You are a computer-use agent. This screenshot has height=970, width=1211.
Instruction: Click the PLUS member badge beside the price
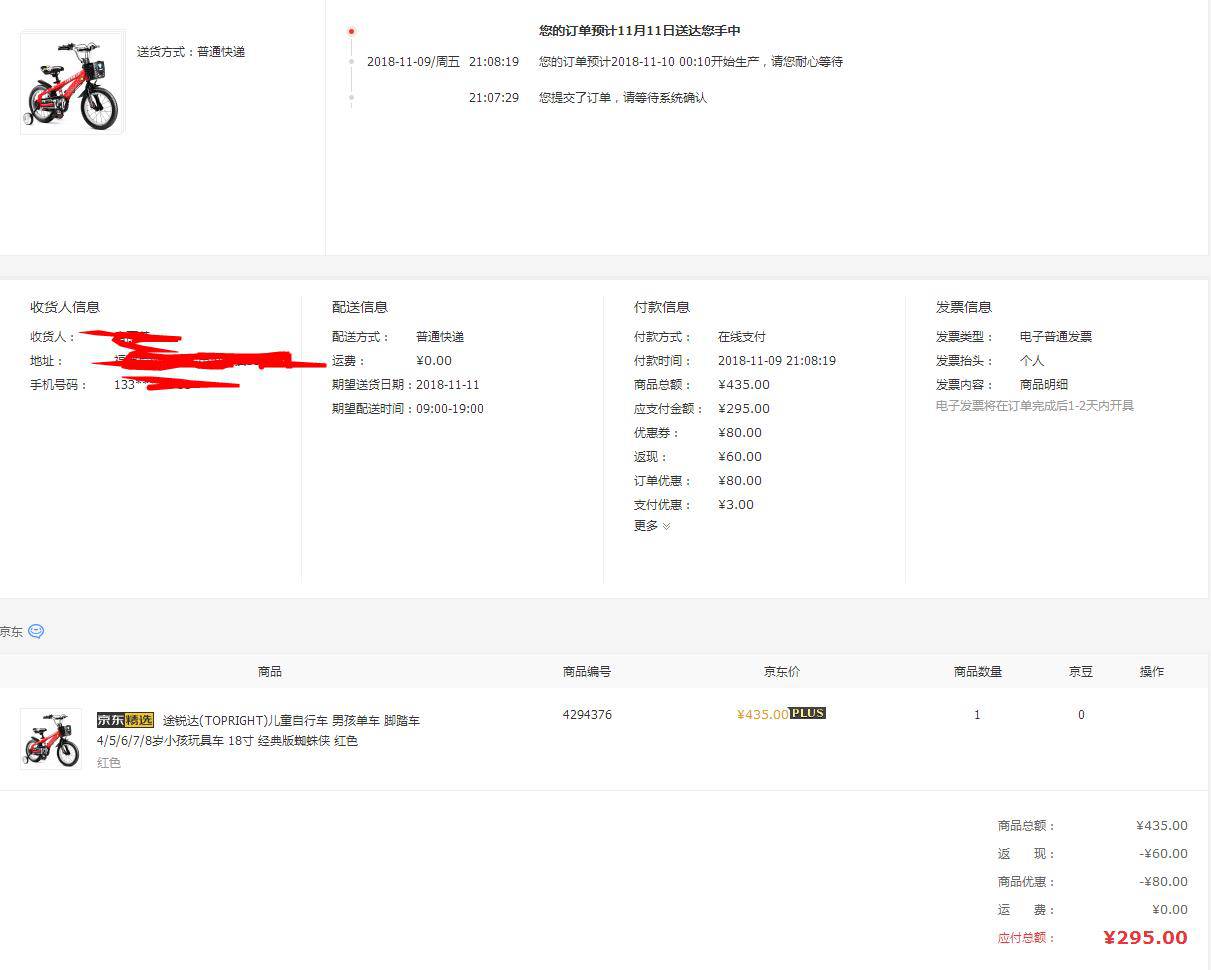point(808,713)
